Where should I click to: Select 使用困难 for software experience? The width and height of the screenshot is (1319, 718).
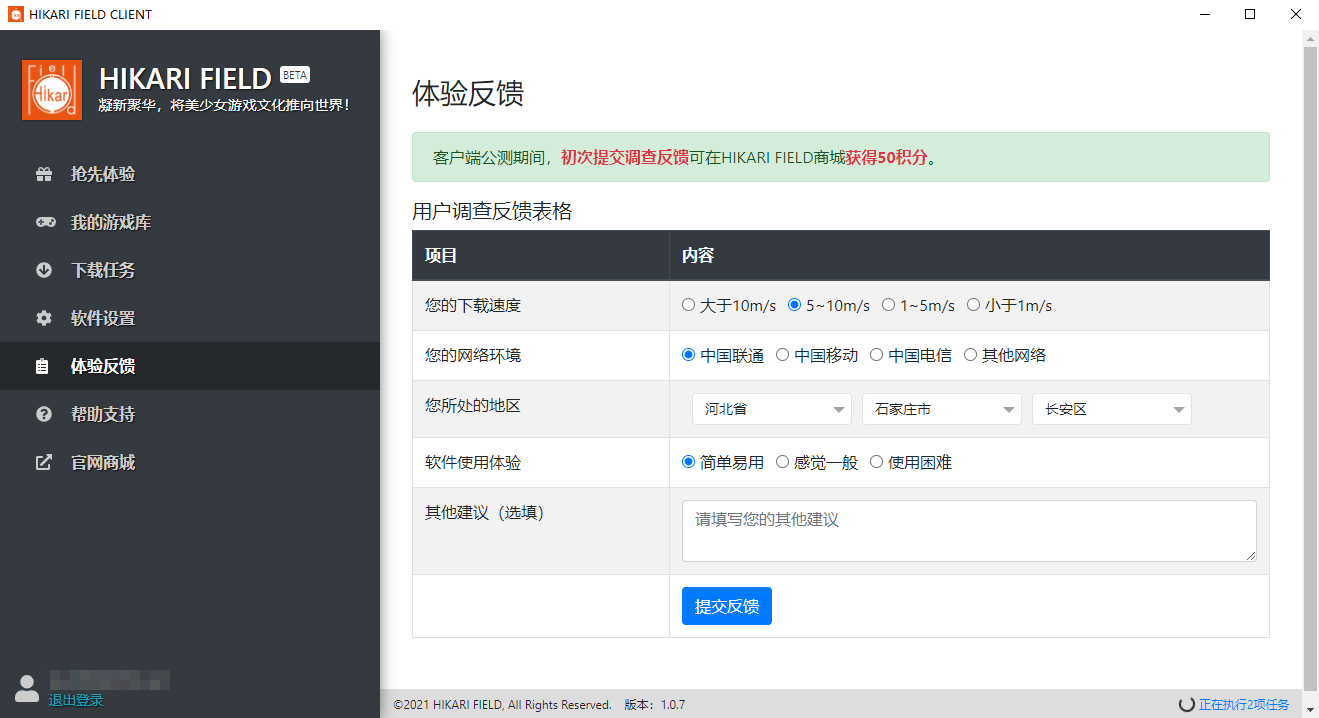tap(876, 462)
